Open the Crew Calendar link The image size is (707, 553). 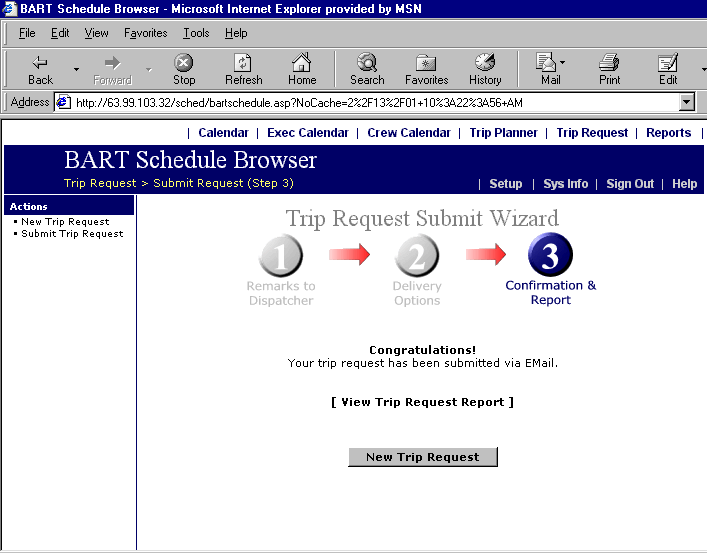point(409,133)
